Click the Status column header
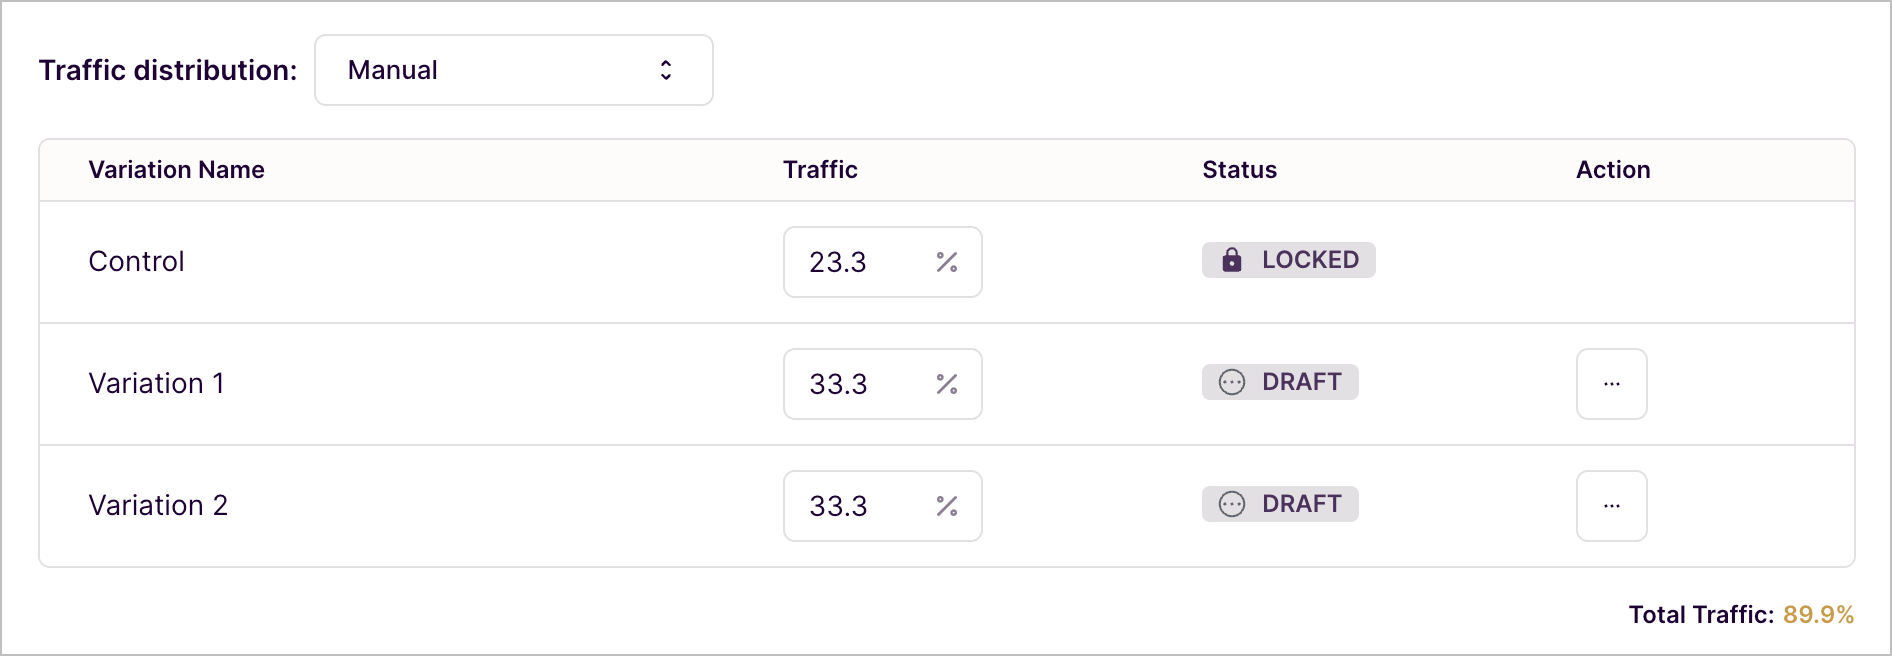The height and width of the screenshot is (656, 1892). (1240, 170)
